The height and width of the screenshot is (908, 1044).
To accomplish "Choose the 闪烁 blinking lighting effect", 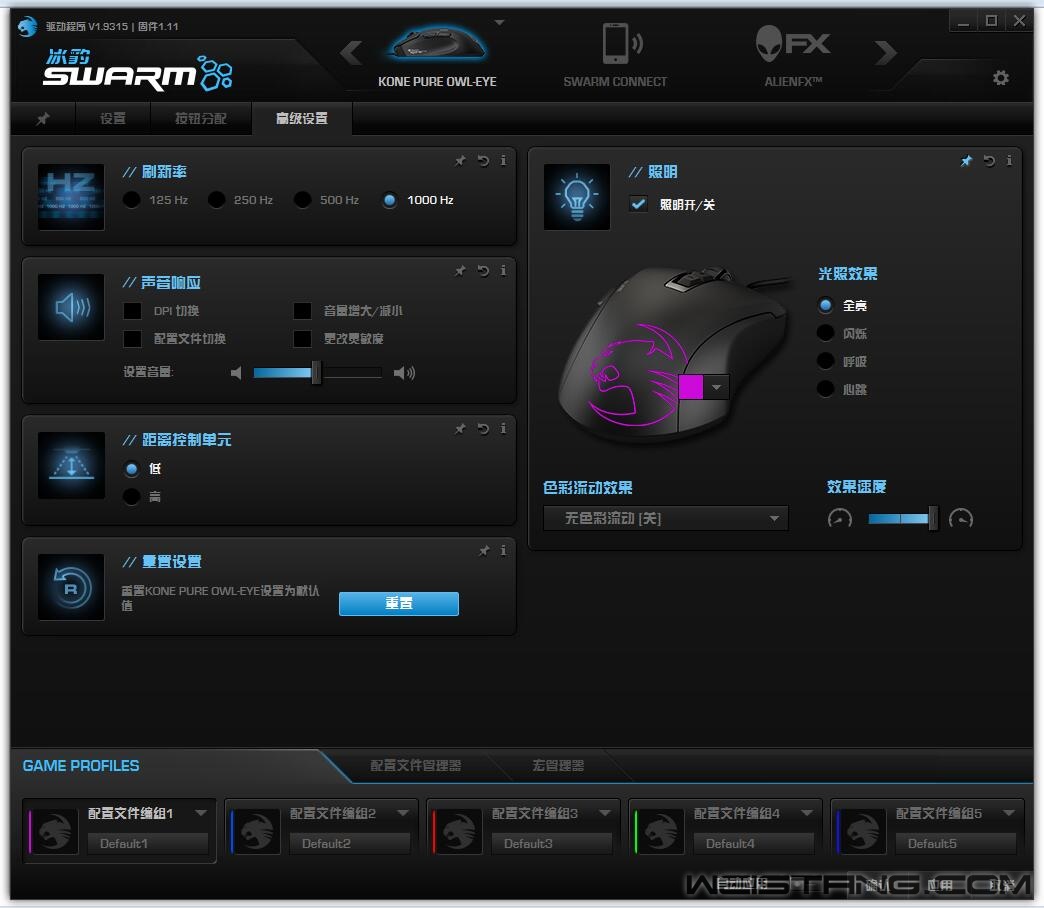I will pyautogui.click(x=826, y=333).
